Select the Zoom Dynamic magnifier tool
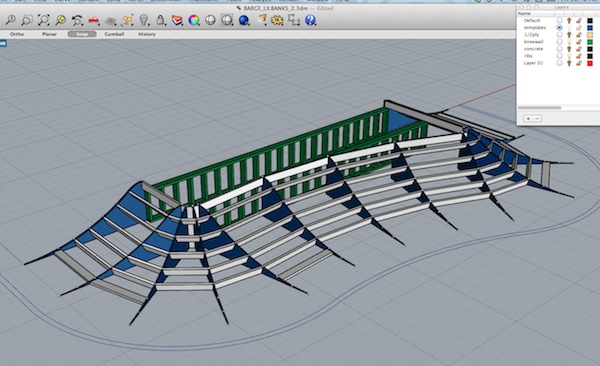Image resolution: width=600 pixels, height=366 pixels. [x=10, y=20]
